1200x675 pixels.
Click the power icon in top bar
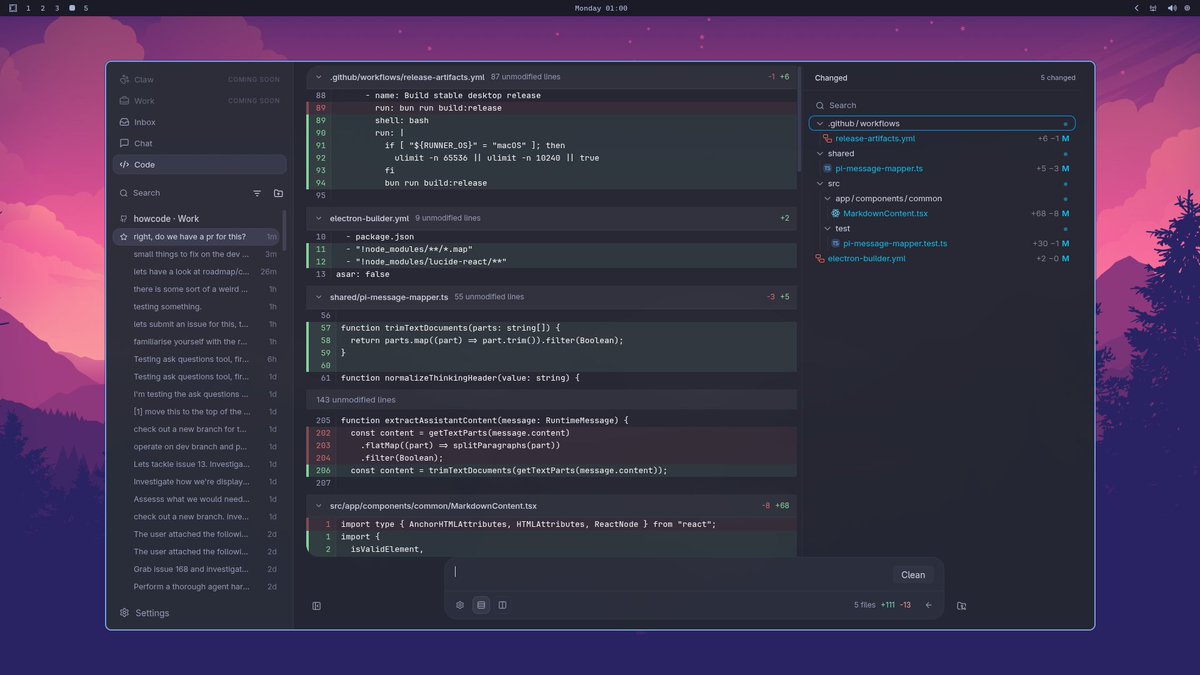tap(1188, 8)
